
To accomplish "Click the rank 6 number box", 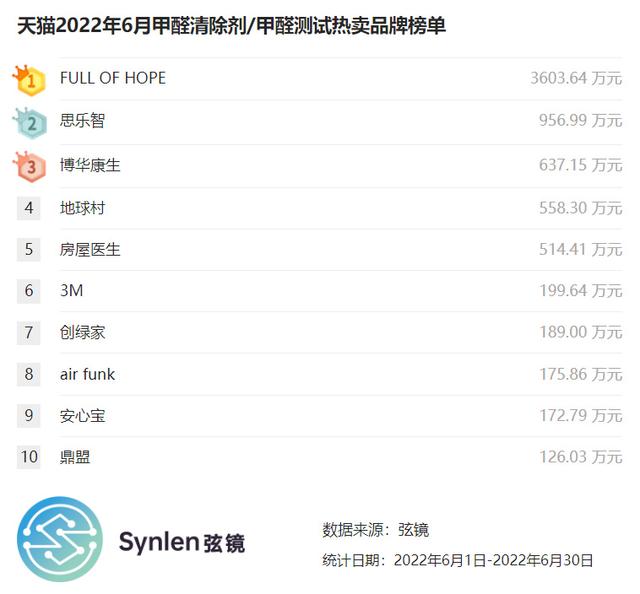I will click(x=29, y=291).
